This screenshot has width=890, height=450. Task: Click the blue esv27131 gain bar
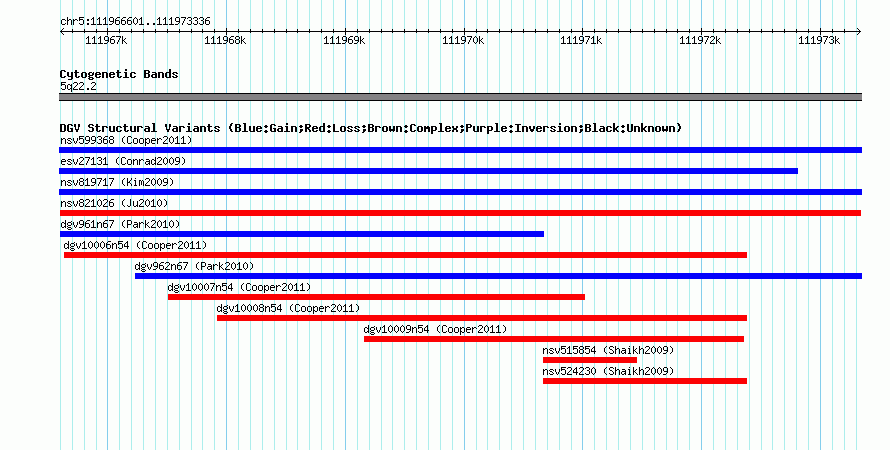[429, 171]
